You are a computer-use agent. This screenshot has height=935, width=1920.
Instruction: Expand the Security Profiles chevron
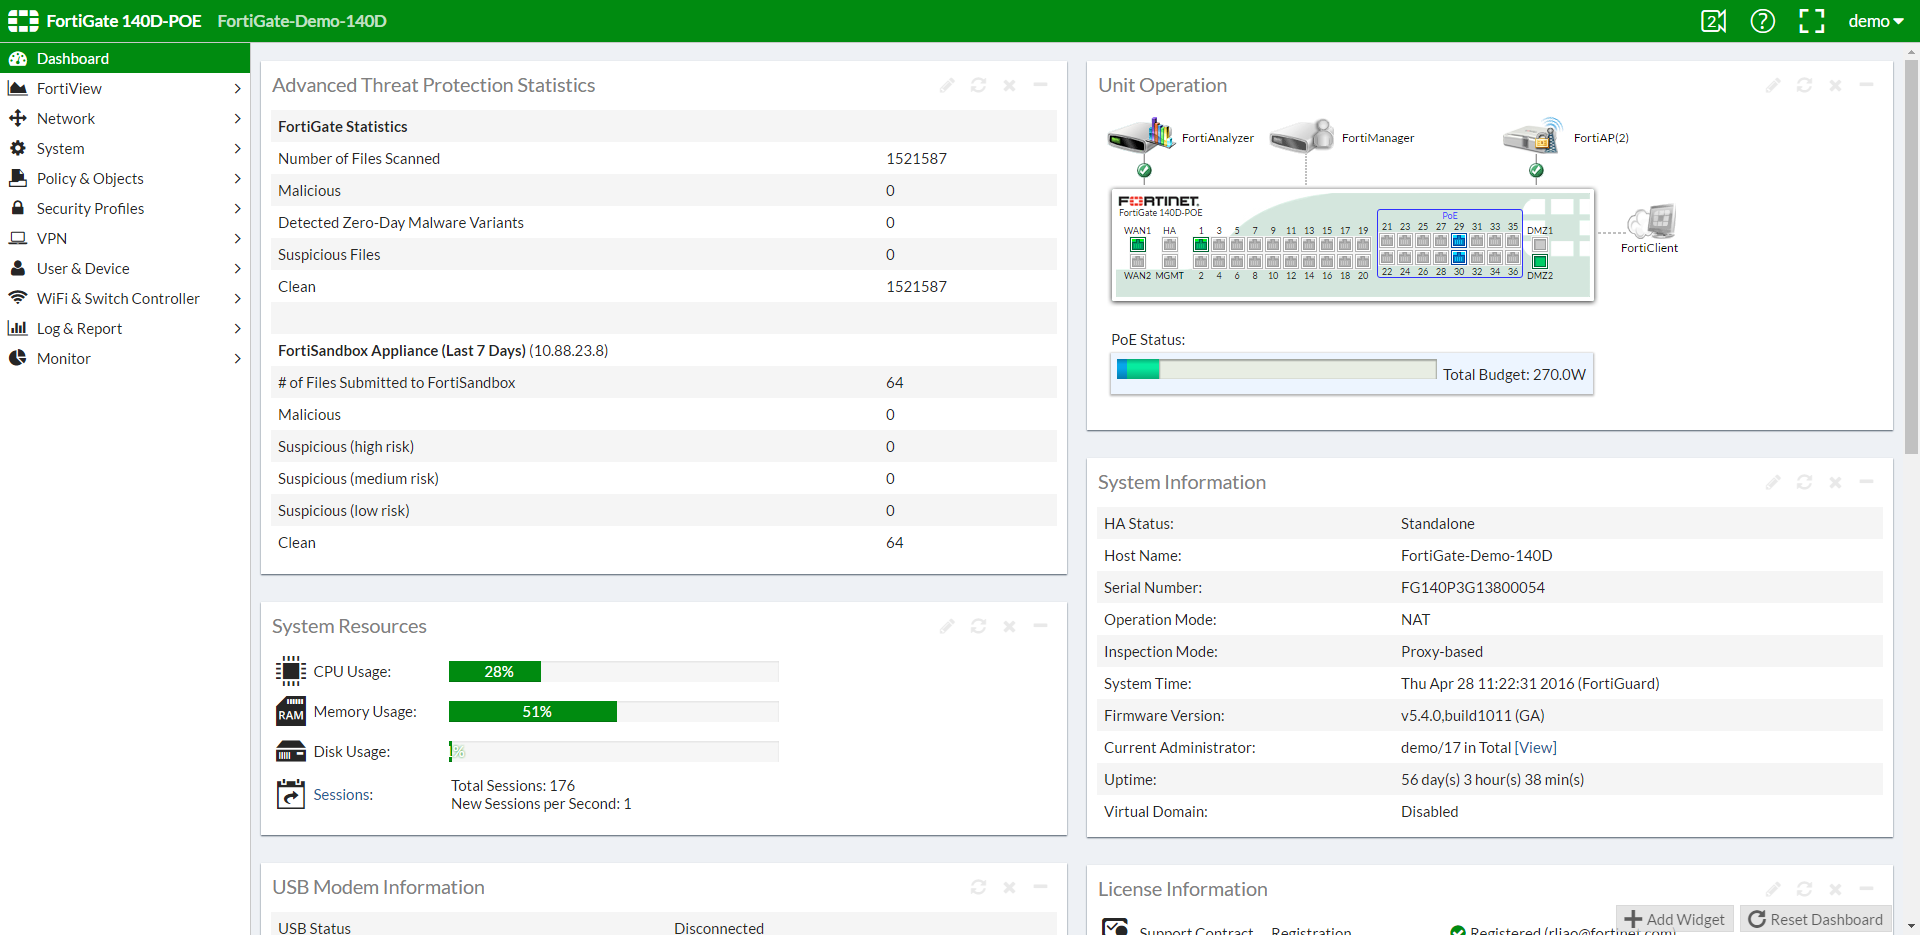click(237, 209)
